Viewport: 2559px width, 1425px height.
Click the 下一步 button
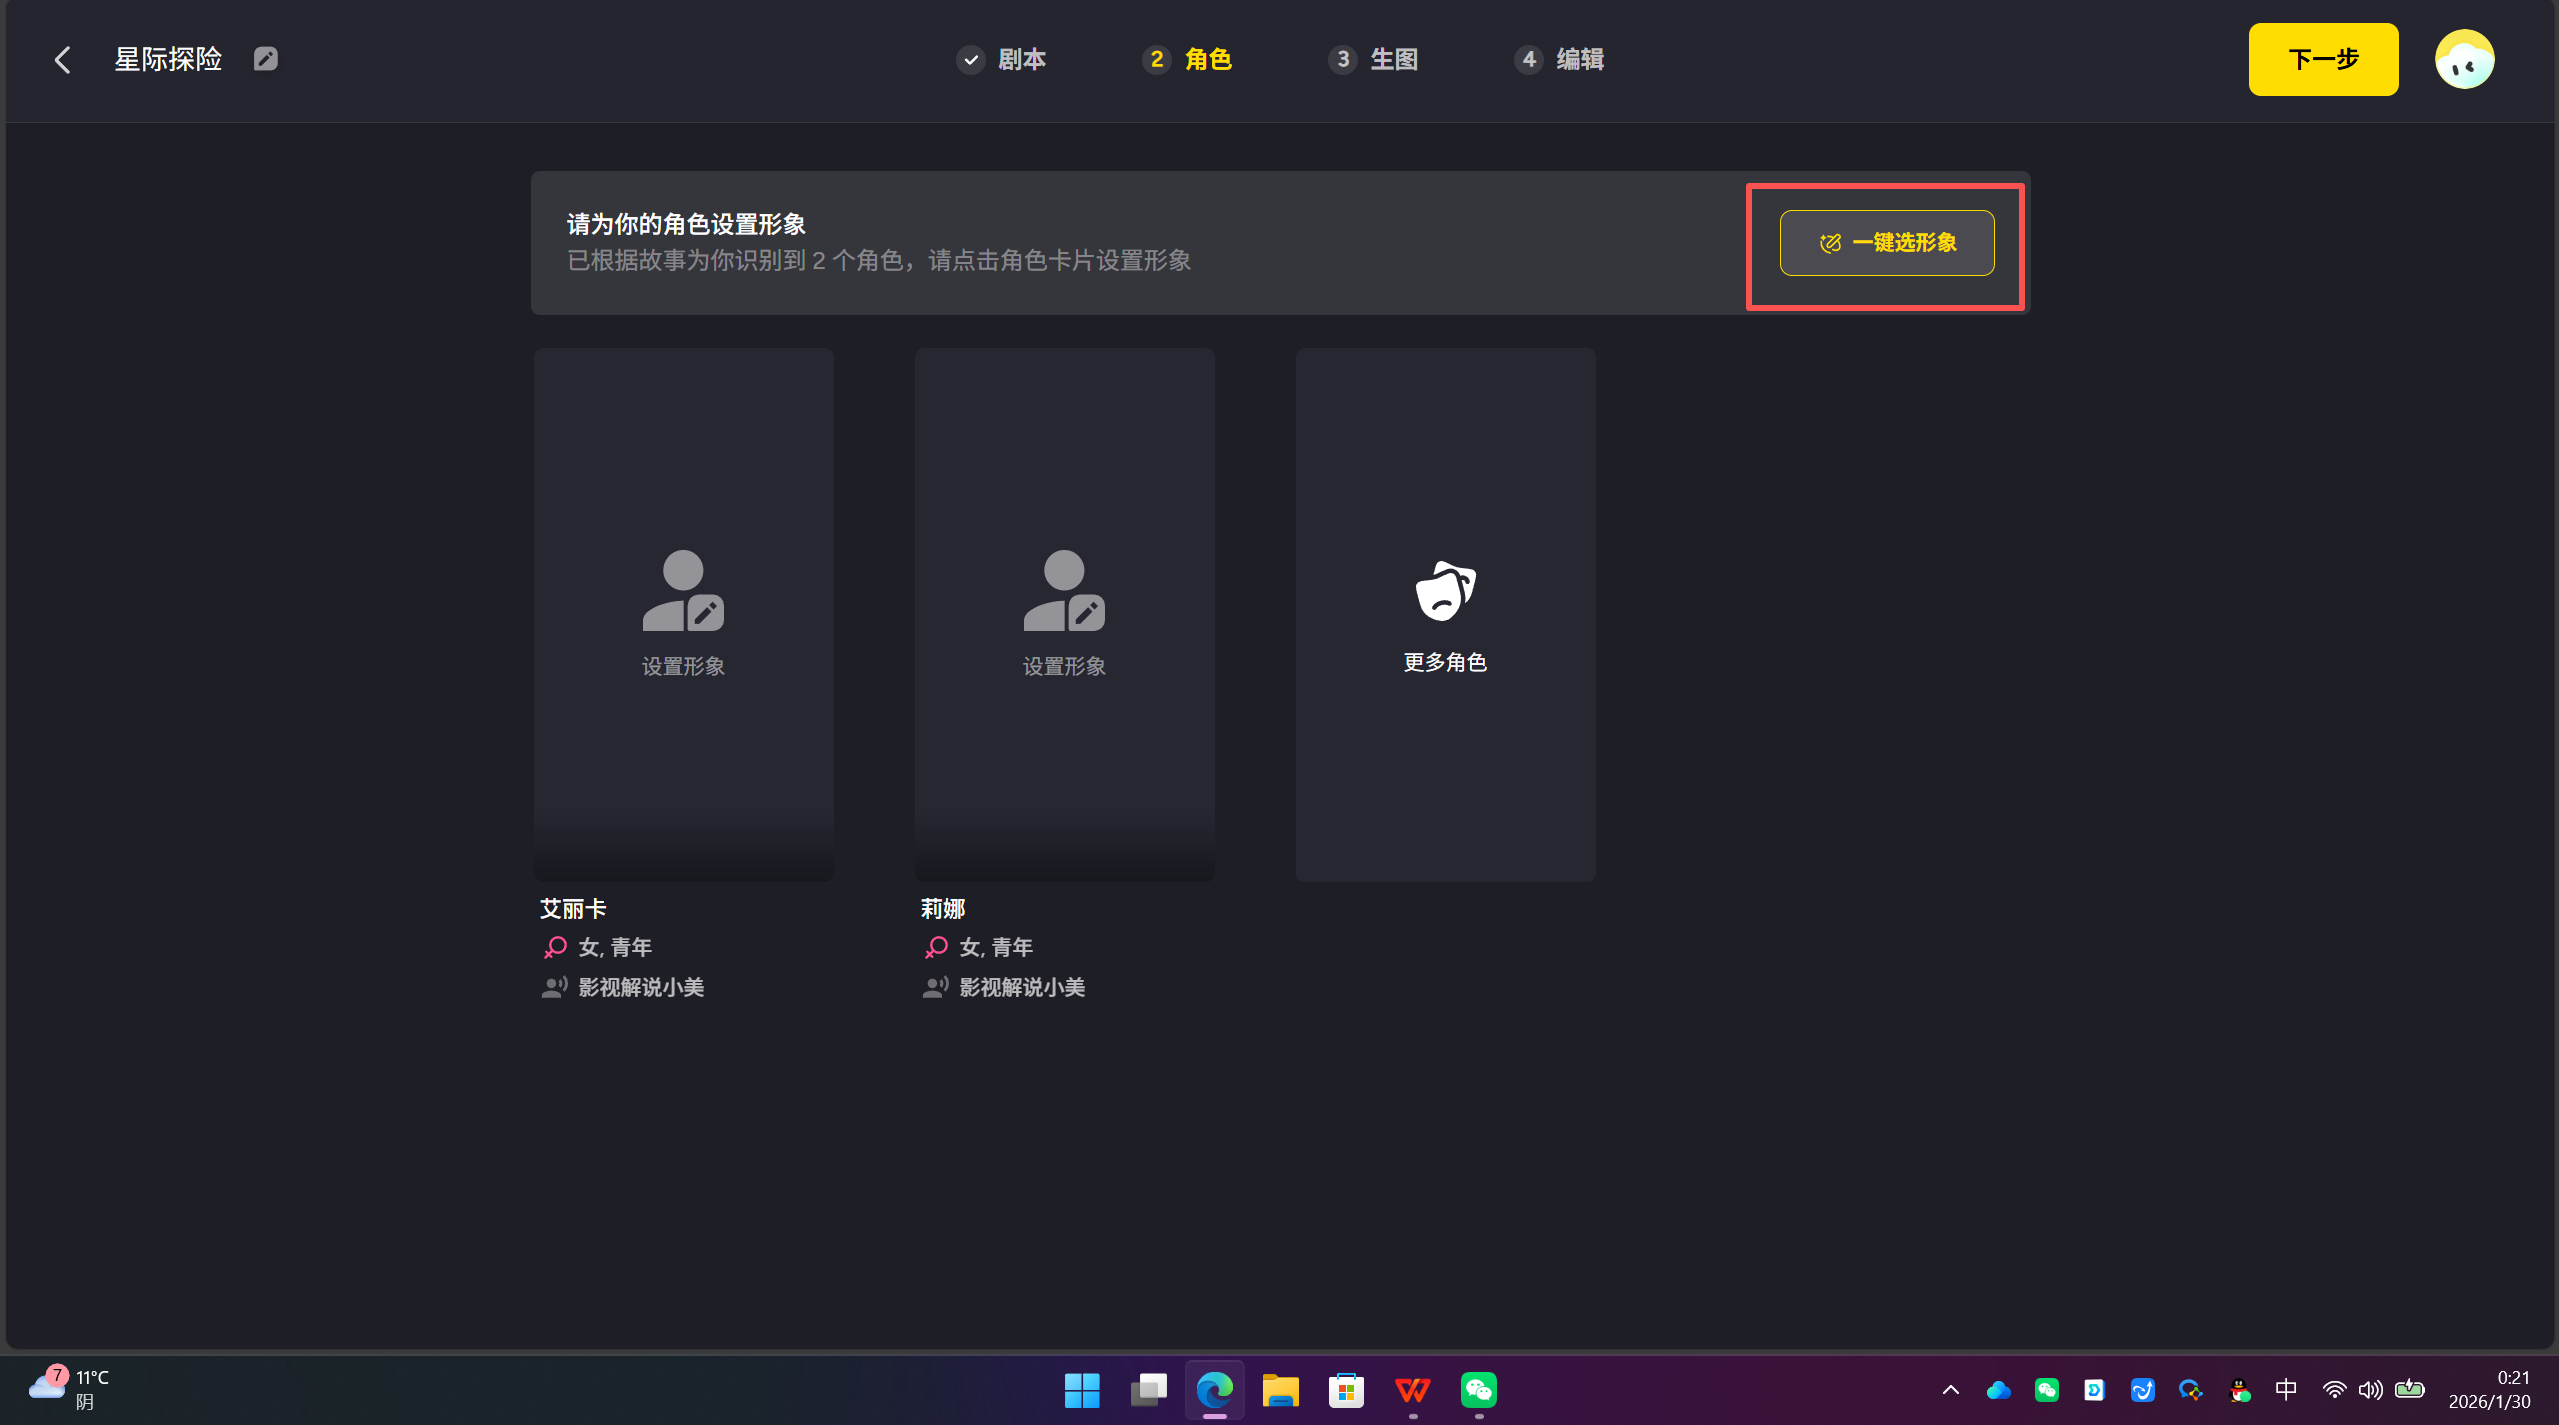click(2322, 59)
